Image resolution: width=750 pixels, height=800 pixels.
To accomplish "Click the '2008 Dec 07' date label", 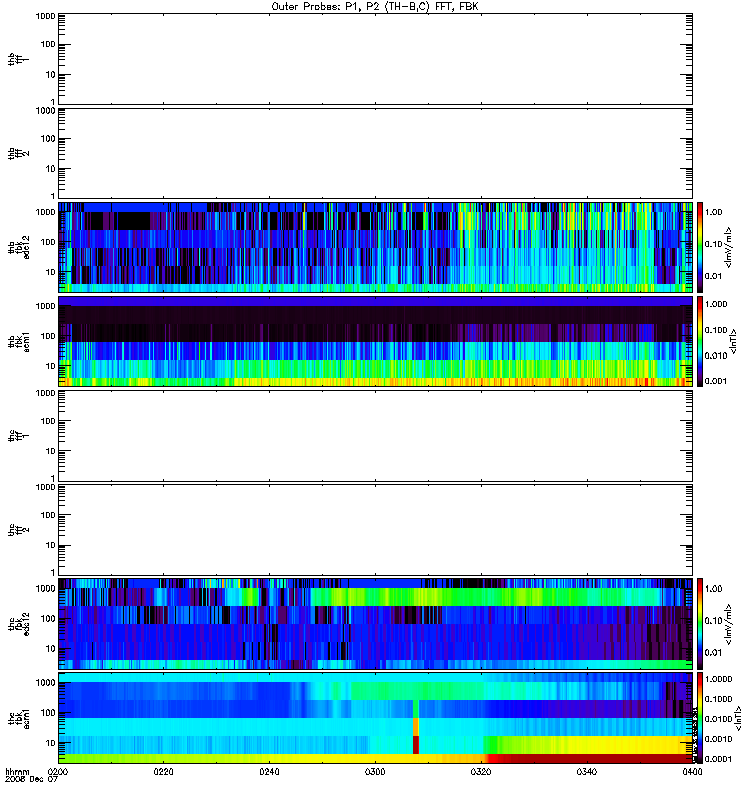I will click(x=31, y=779).
